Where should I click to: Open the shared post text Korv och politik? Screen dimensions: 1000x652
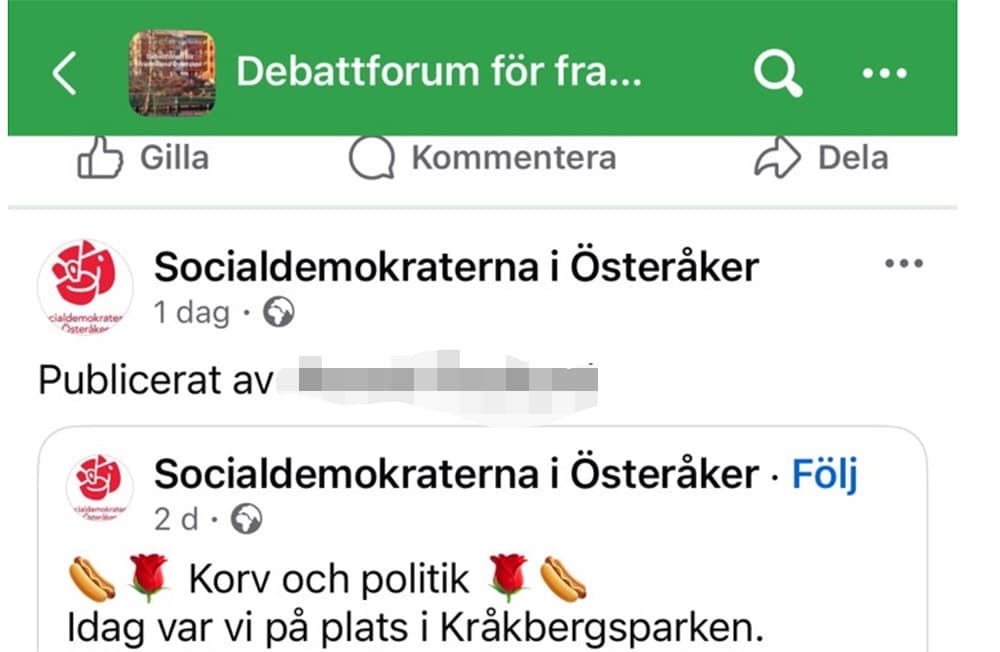328,579
